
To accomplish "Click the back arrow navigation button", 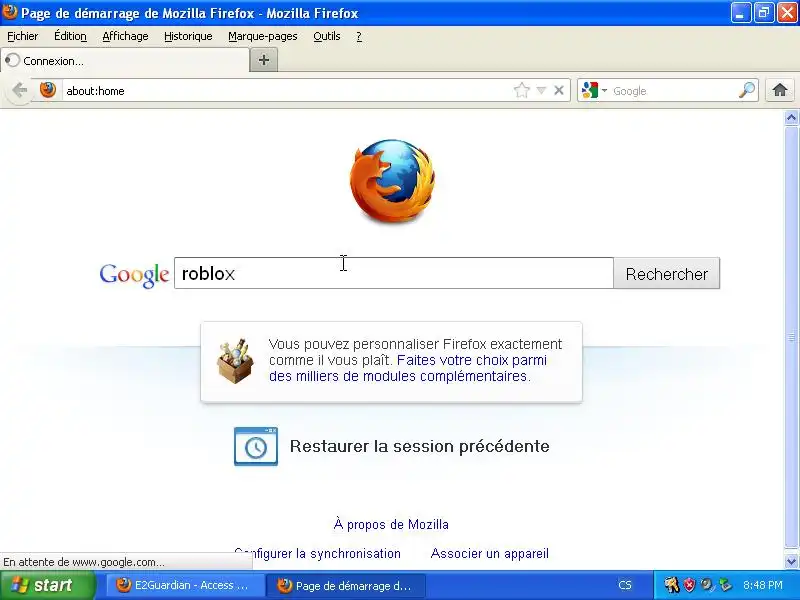I will point(19,91).
